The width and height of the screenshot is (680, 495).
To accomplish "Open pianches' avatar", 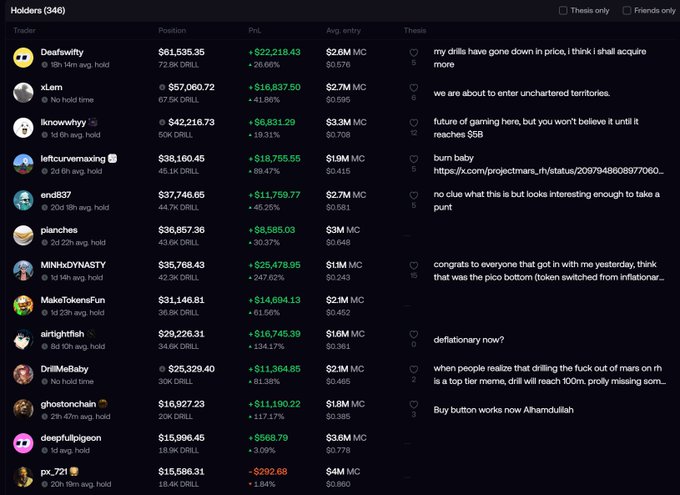I will tap(23, 236).
